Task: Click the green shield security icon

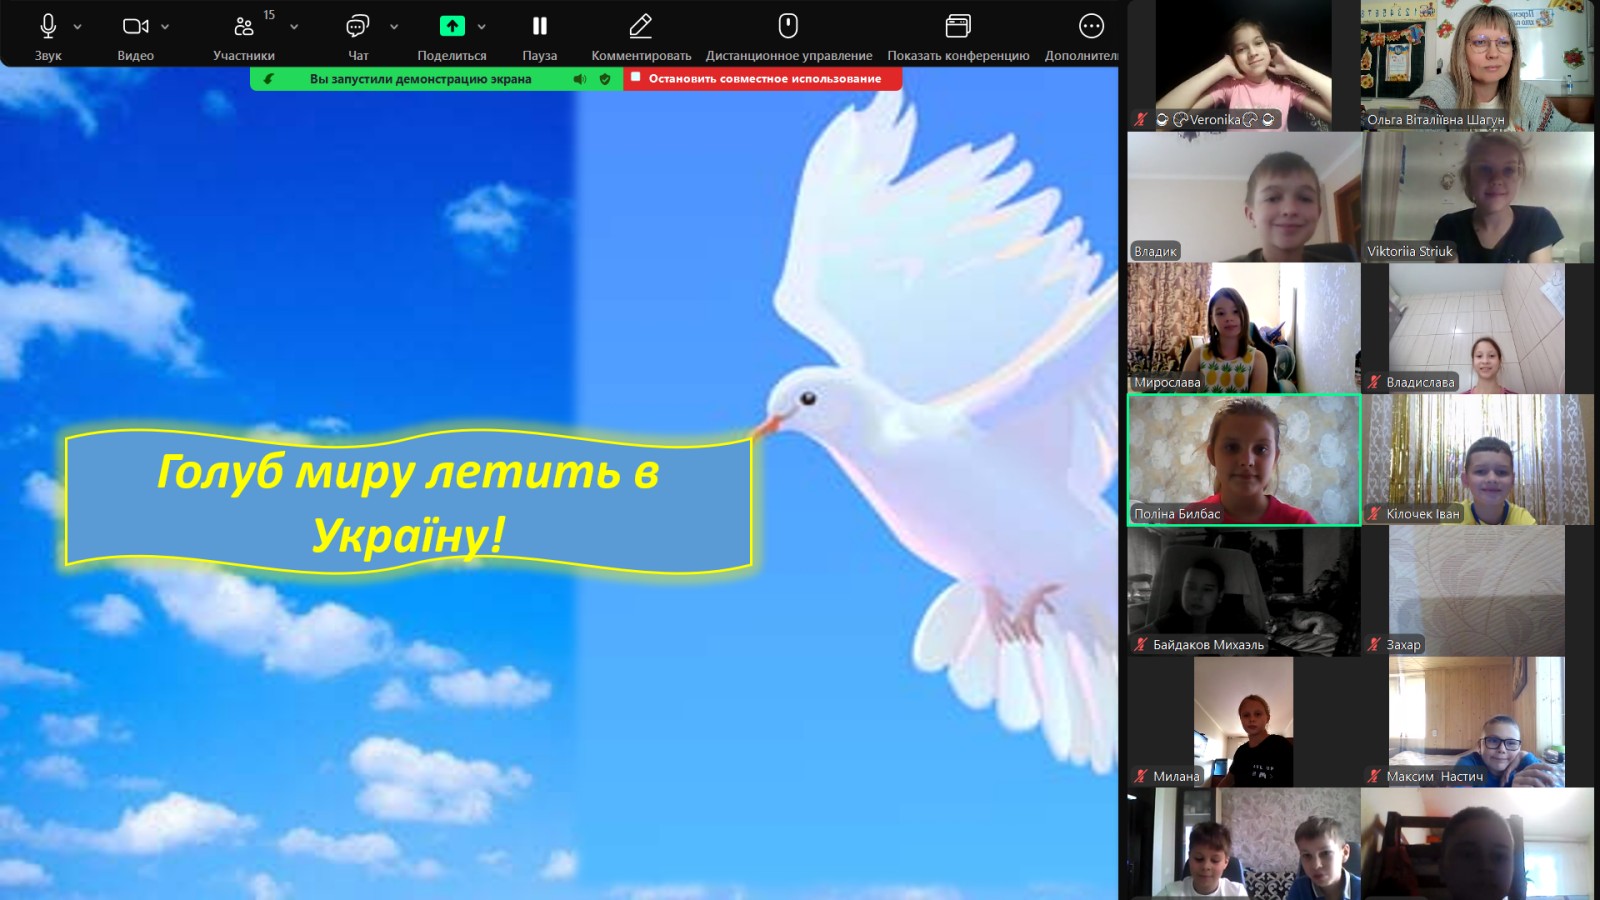Action: tap(605, 79)
